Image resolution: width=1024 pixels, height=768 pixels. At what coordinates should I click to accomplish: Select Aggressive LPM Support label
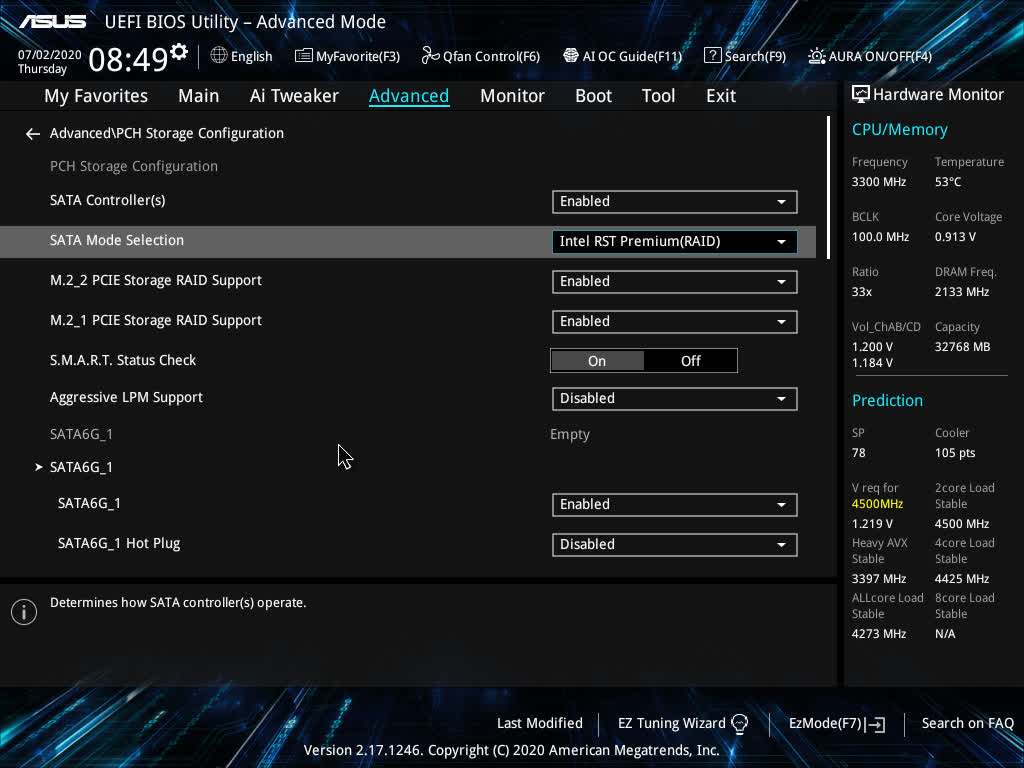click(x=126, y=398)
